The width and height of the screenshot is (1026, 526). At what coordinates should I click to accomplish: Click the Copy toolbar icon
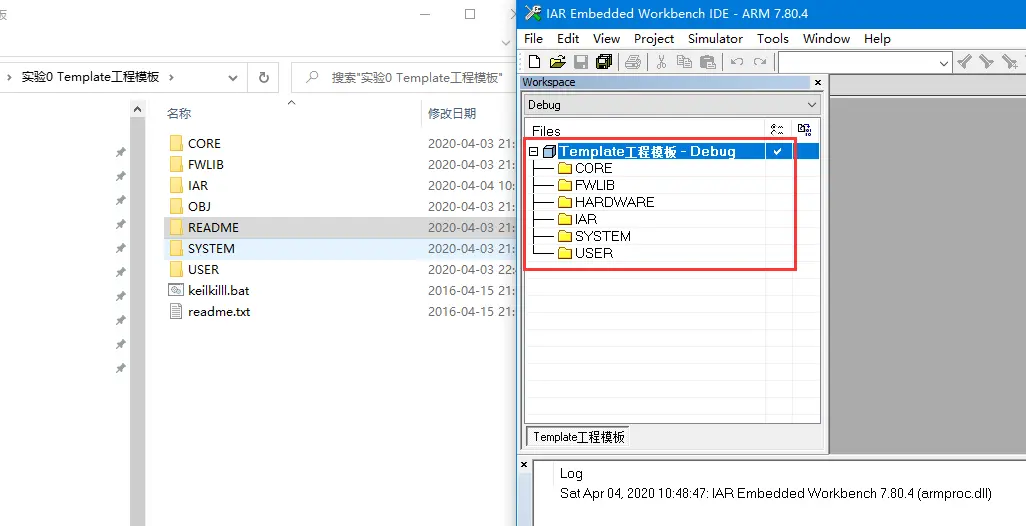click(684, 62)
